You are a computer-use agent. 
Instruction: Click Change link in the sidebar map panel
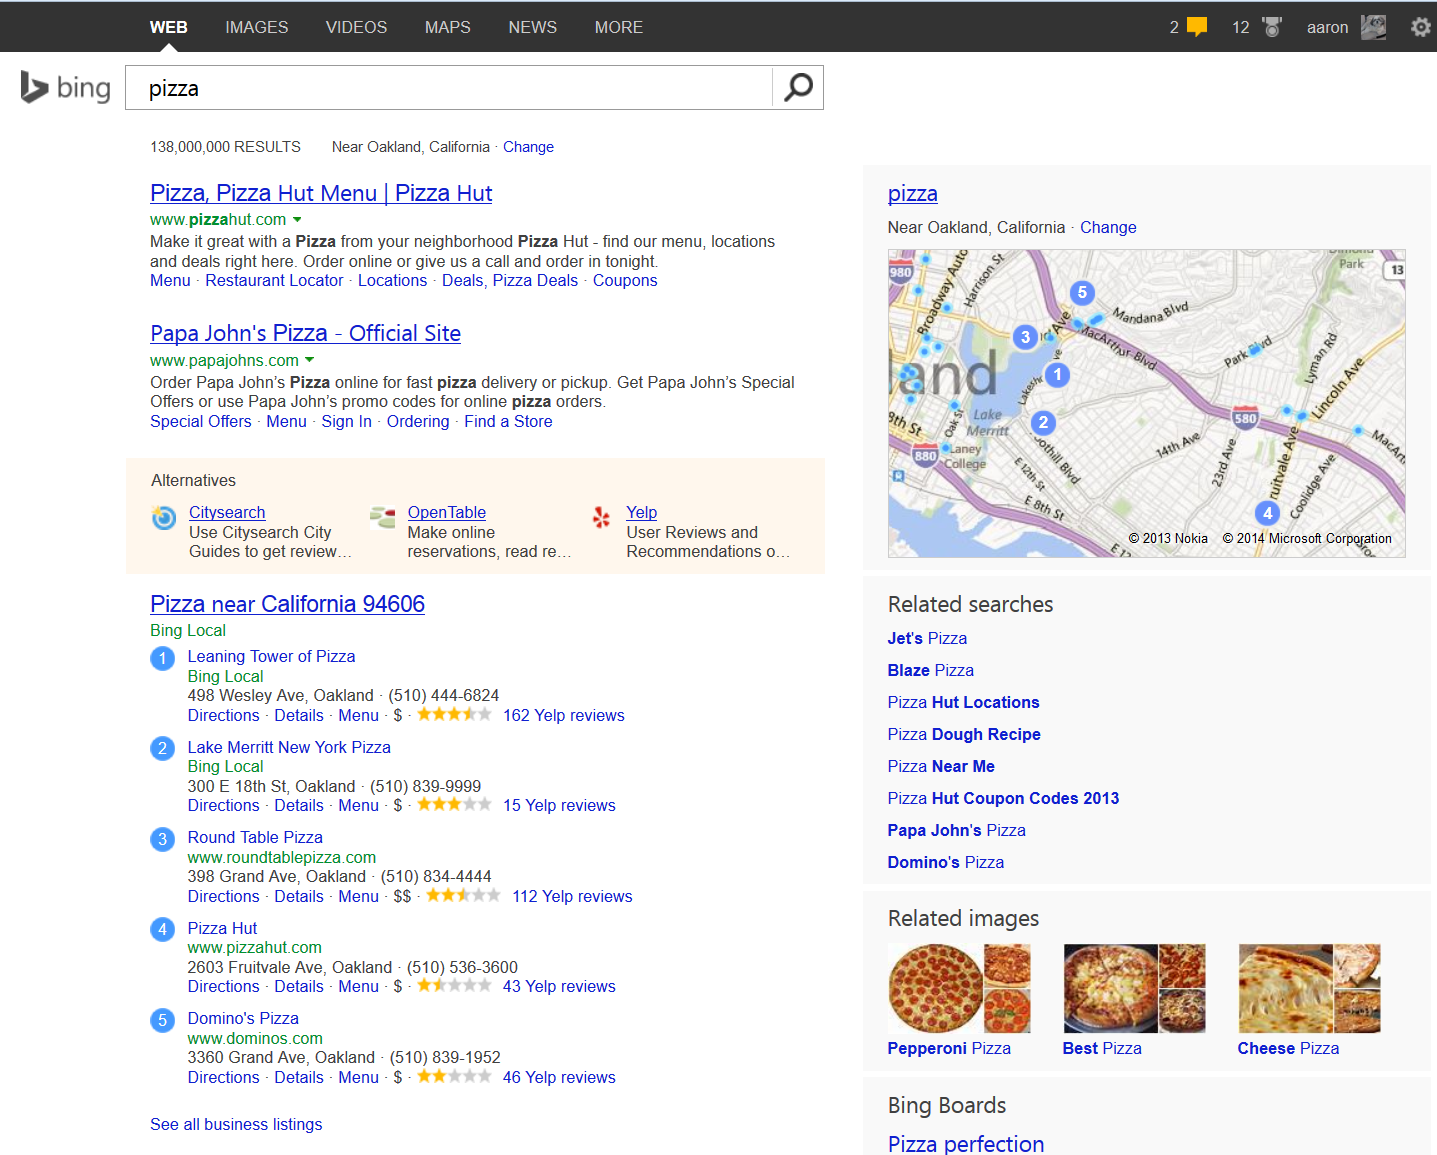click(x=1108, y=228)
